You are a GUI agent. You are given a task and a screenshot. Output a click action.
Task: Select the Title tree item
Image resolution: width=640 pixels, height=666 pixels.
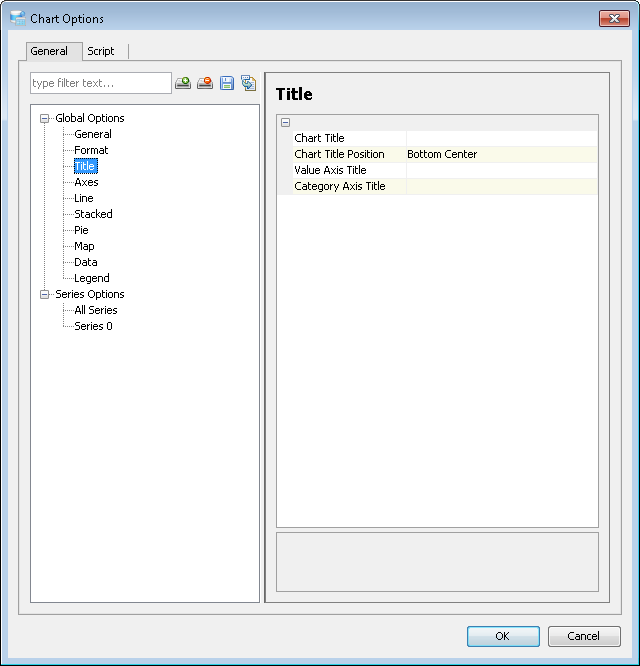85,166
